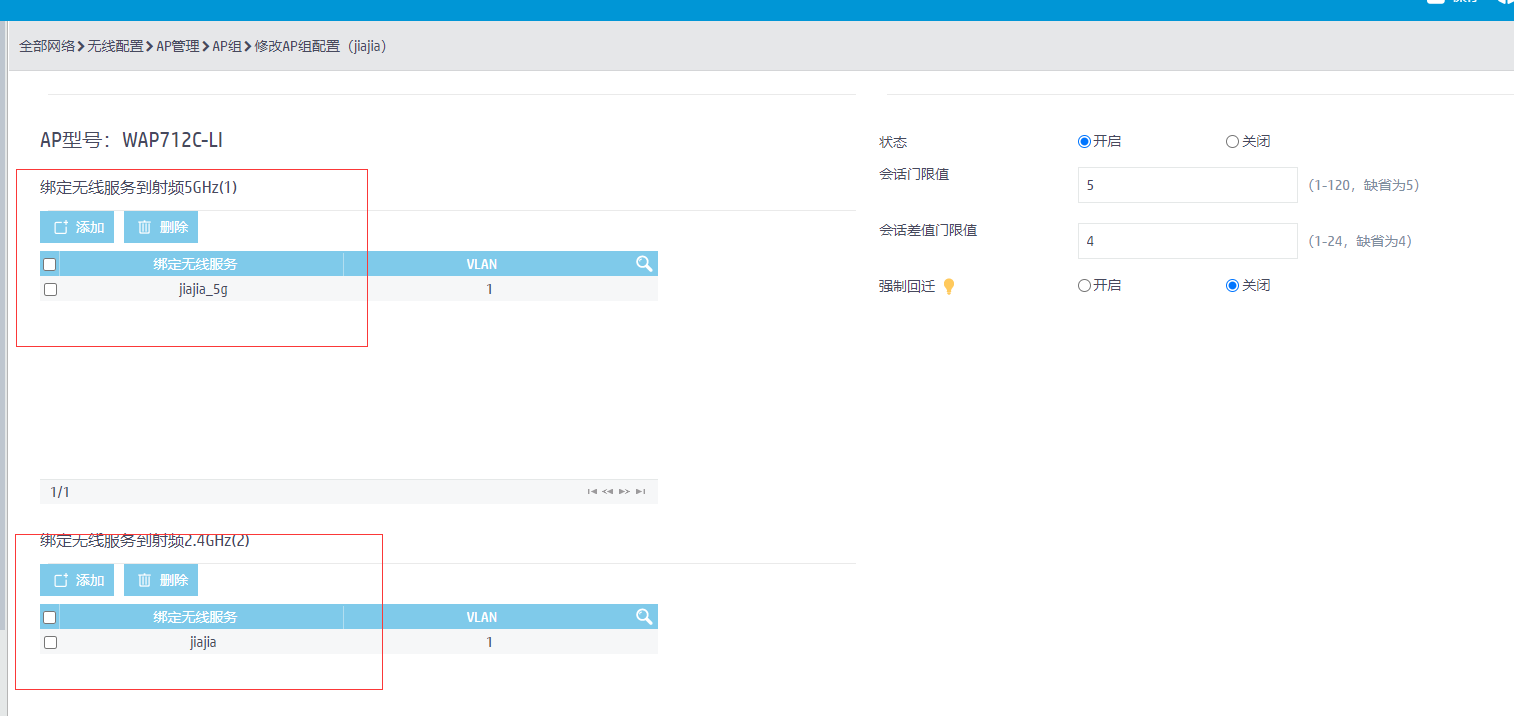Click the 绑定无线服务 column header in the 2.4GHz table
The height and width of the screenshot is (716, 1514).
(x=196, y=617)
